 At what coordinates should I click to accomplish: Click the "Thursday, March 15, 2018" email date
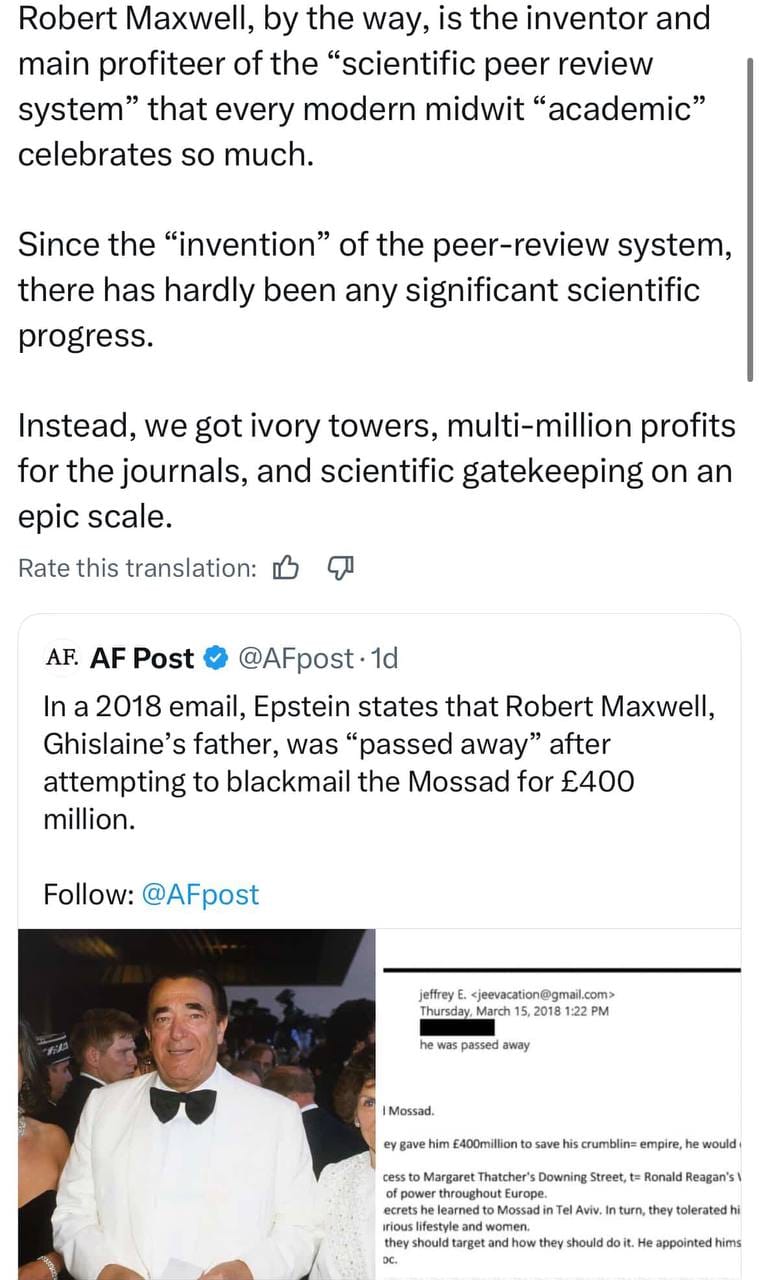[x=514, y=1010]
